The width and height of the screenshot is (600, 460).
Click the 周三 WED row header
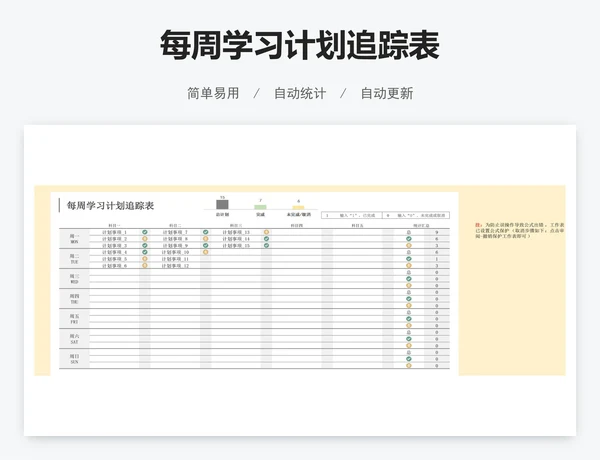coord(74,279)
